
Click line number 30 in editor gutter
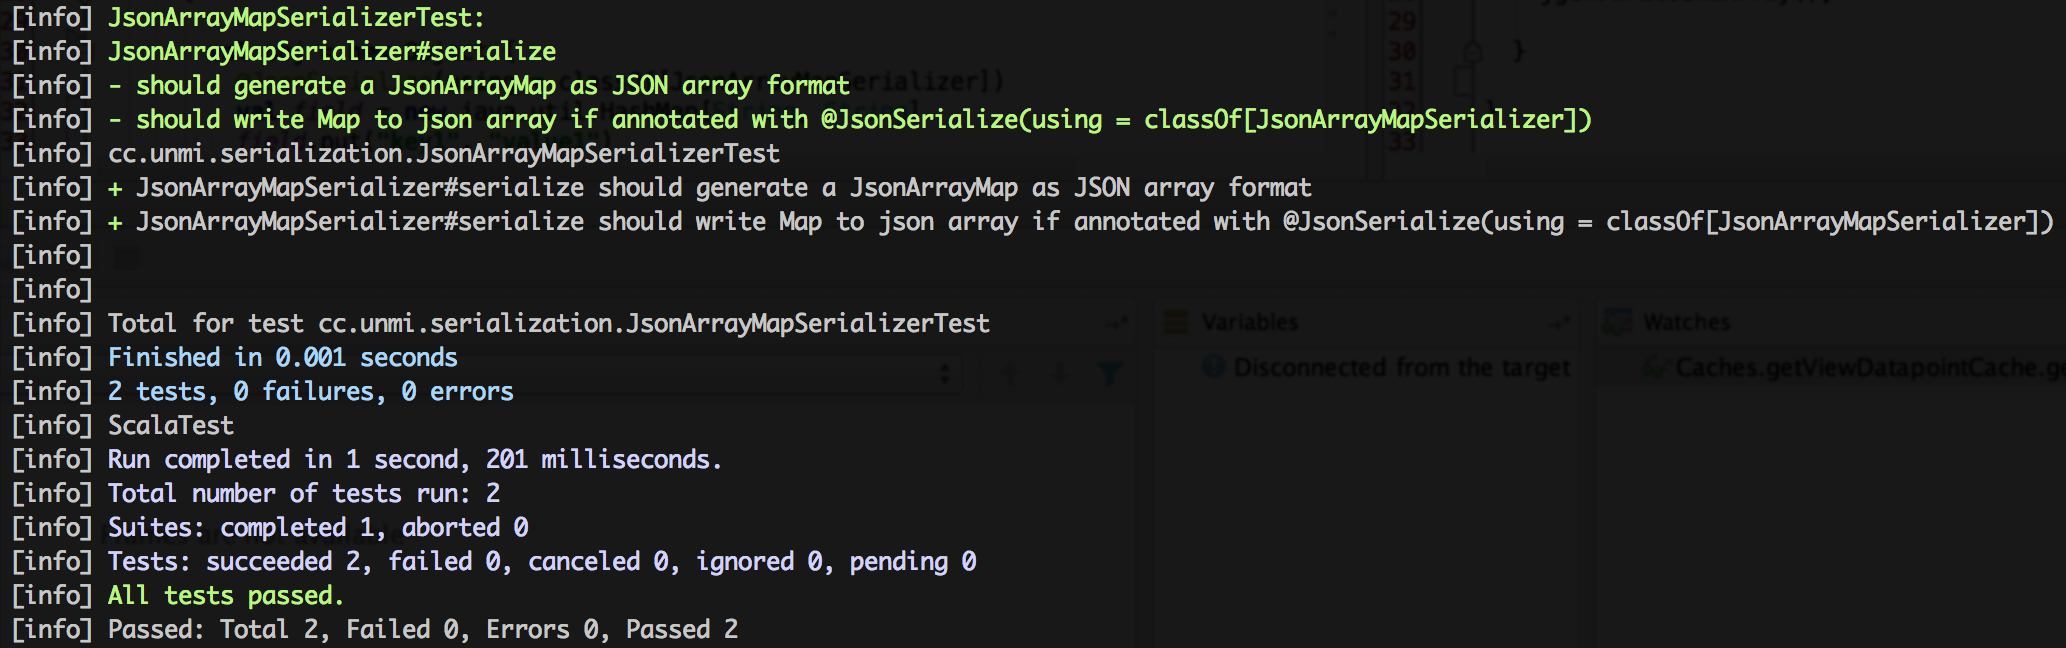(x=1402, y=50)
